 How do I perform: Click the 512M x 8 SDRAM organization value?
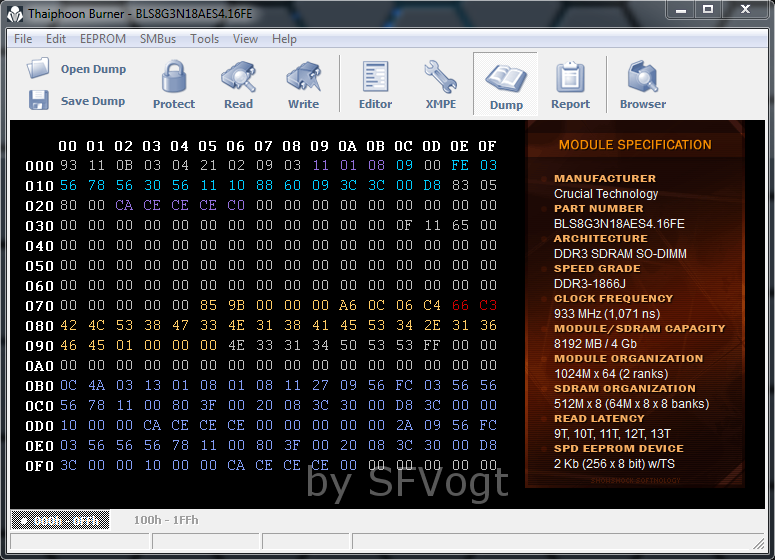(x=632, y=404)
